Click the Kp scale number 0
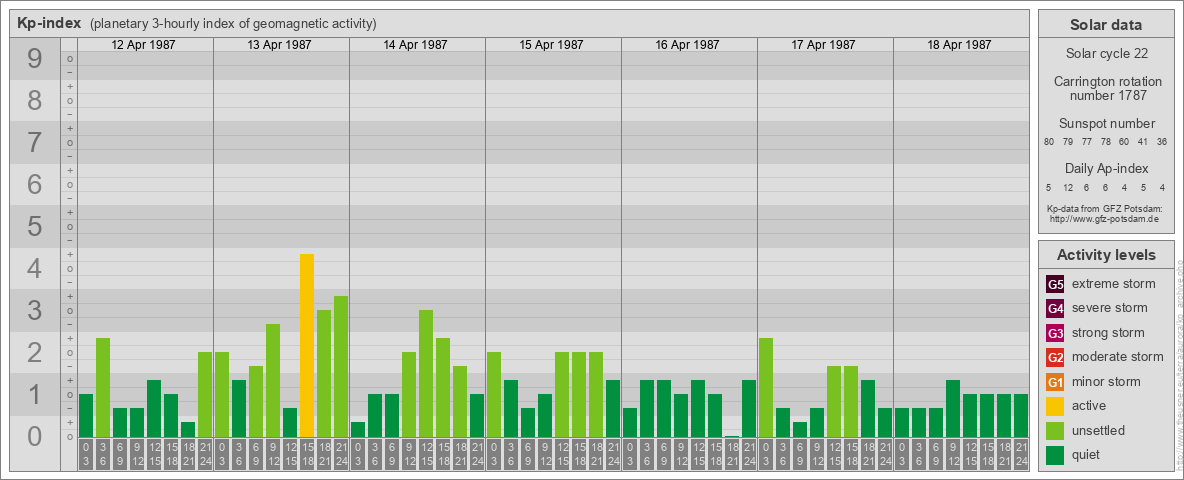 click(x=35, y=436)
